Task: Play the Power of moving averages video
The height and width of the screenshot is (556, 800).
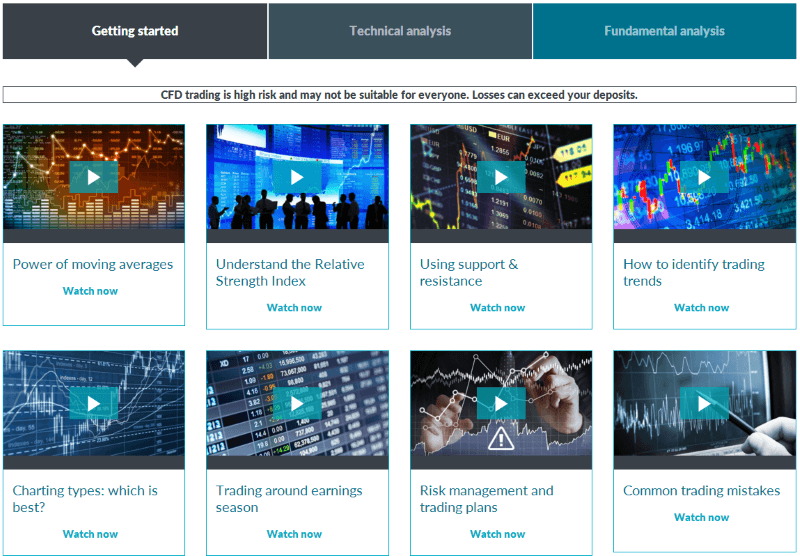Action: [93, 177]
